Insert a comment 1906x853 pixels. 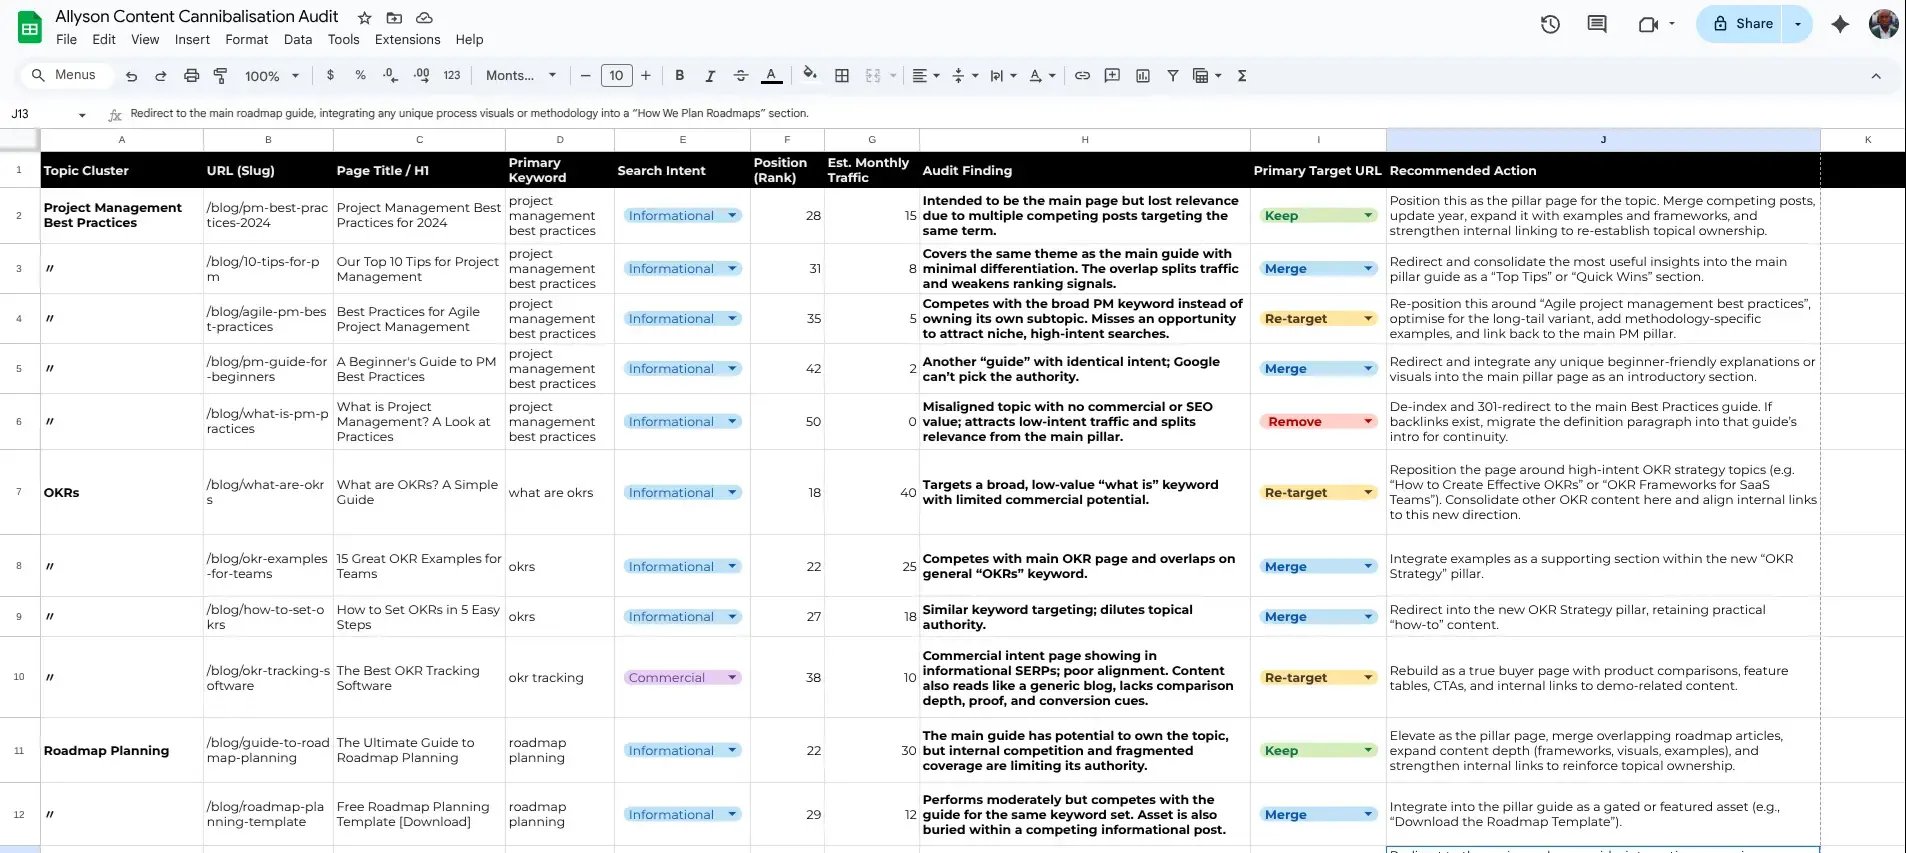[x=1112, y=76]
